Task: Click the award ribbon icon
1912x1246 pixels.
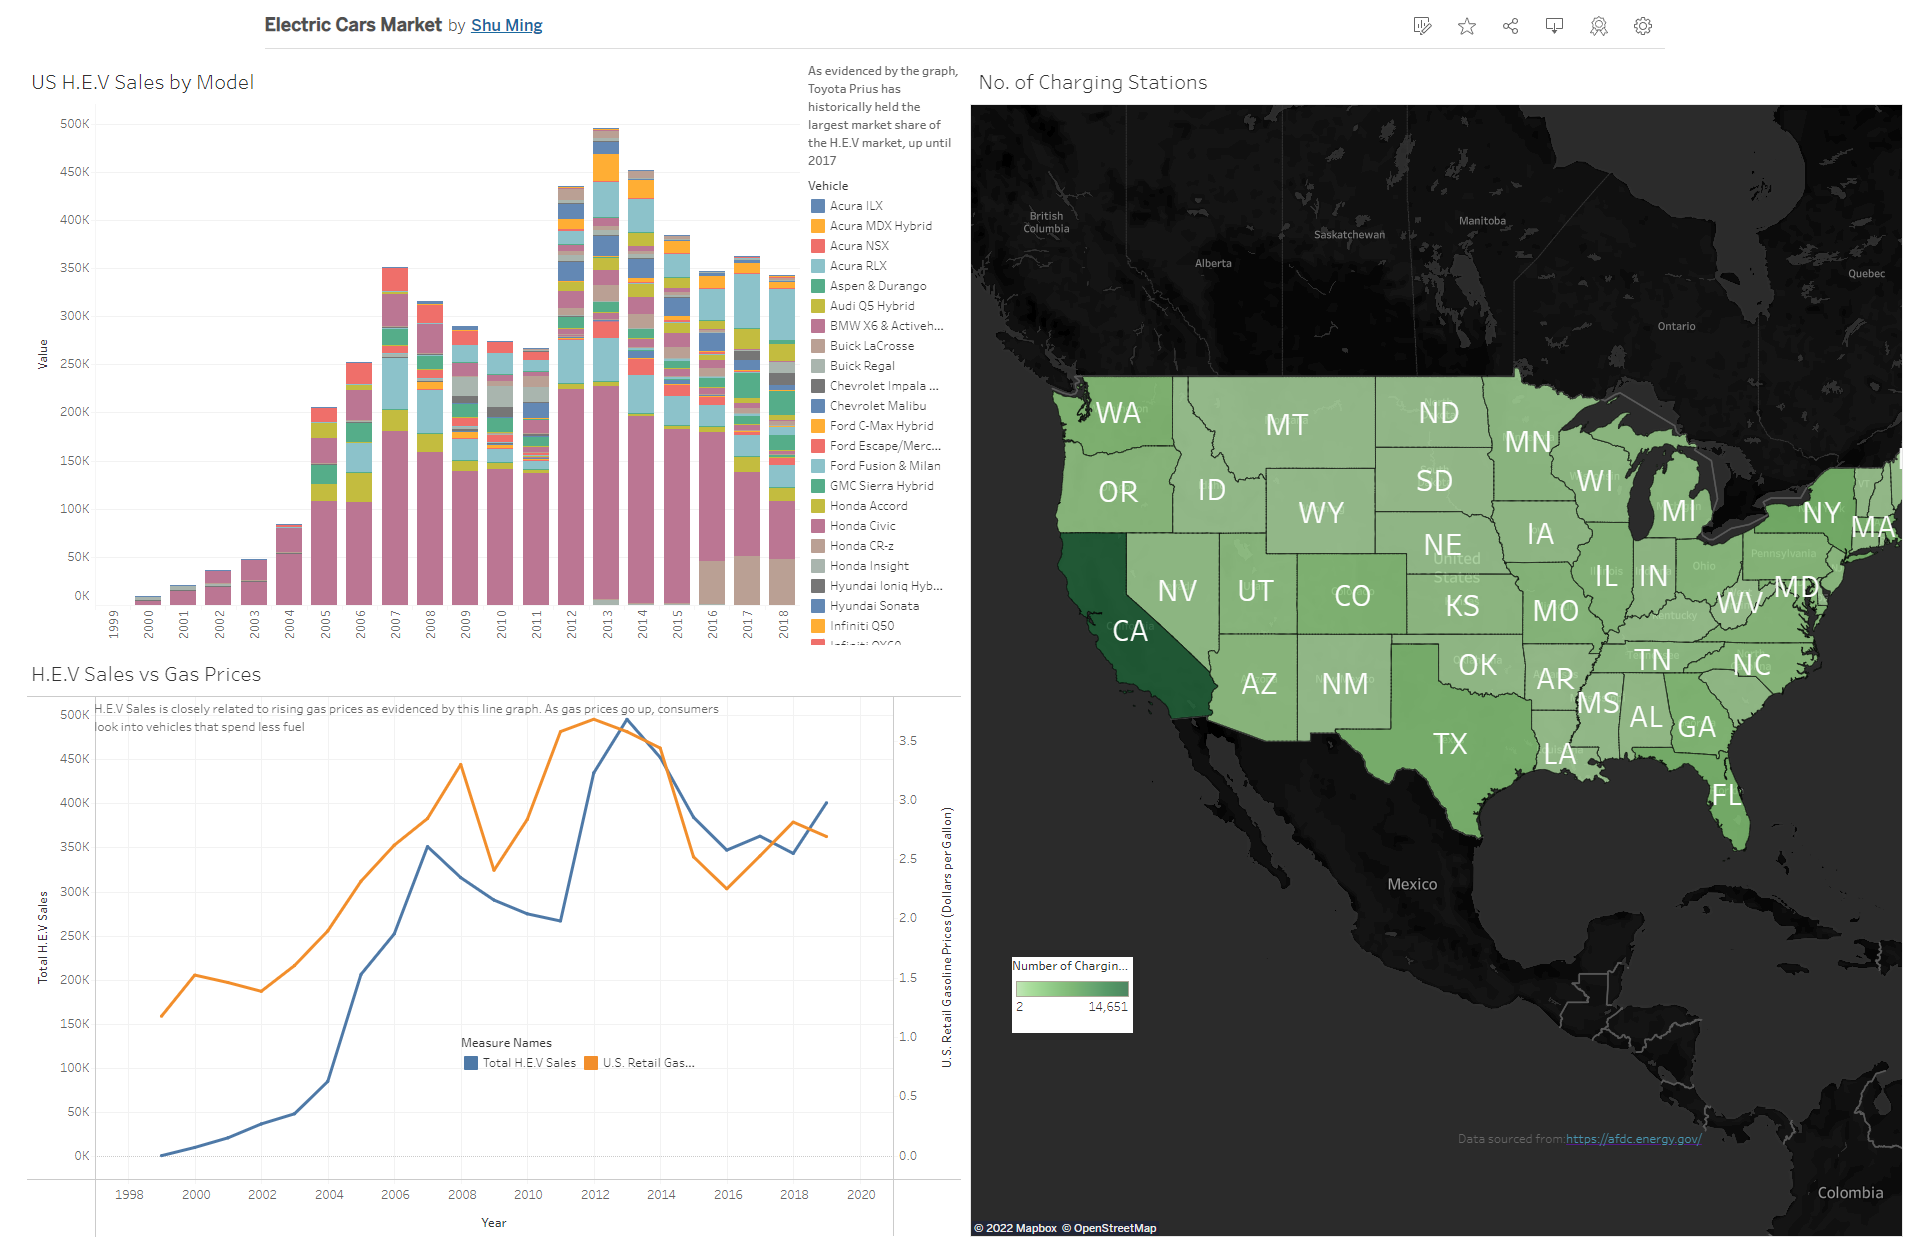Action: pyautogui.click(x=1598, y=26)
